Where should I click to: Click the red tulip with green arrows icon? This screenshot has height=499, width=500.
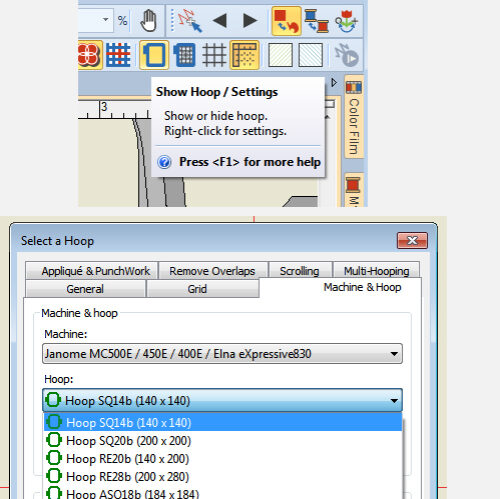(347, 21)
